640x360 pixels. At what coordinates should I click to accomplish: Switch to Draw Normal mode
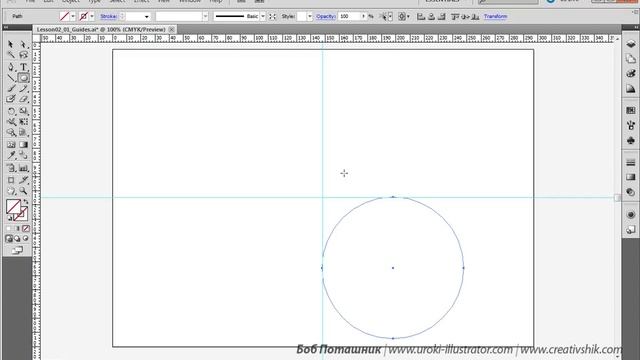9,238
